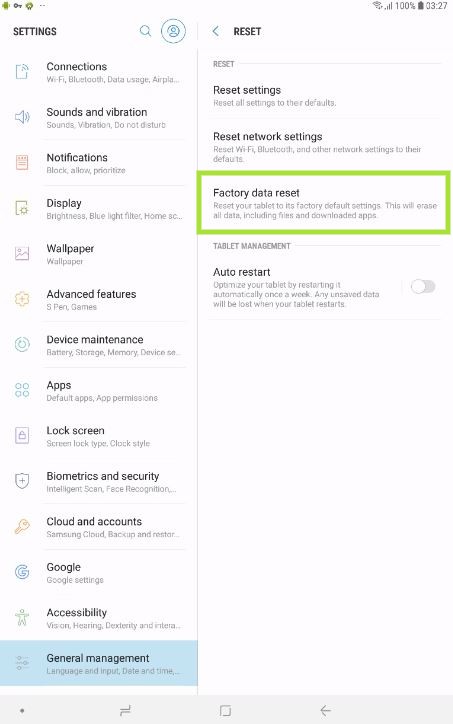This screenshot has height=724, width=453.
Task: Open the settings search magnifier icon
Action: click(x=145, y=31)
